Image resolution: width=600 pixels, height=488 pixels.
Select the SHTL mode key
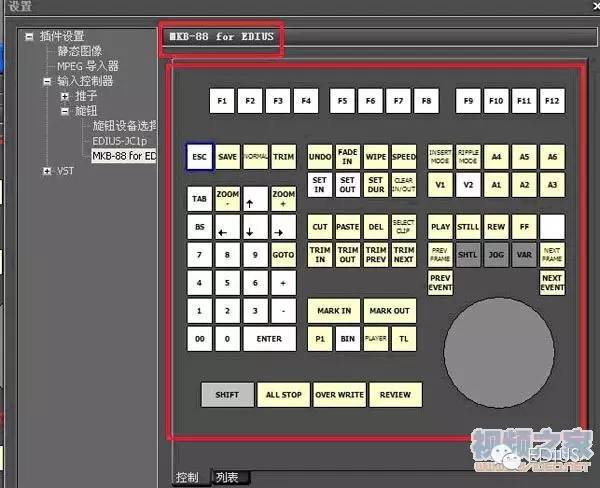468,255
